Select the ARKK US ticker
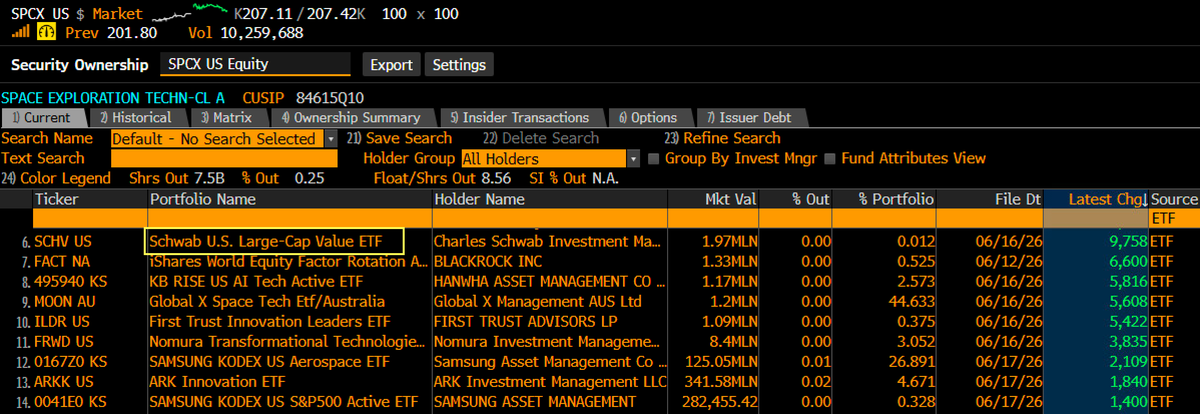 pyautogui.click(x=62, y=381)
